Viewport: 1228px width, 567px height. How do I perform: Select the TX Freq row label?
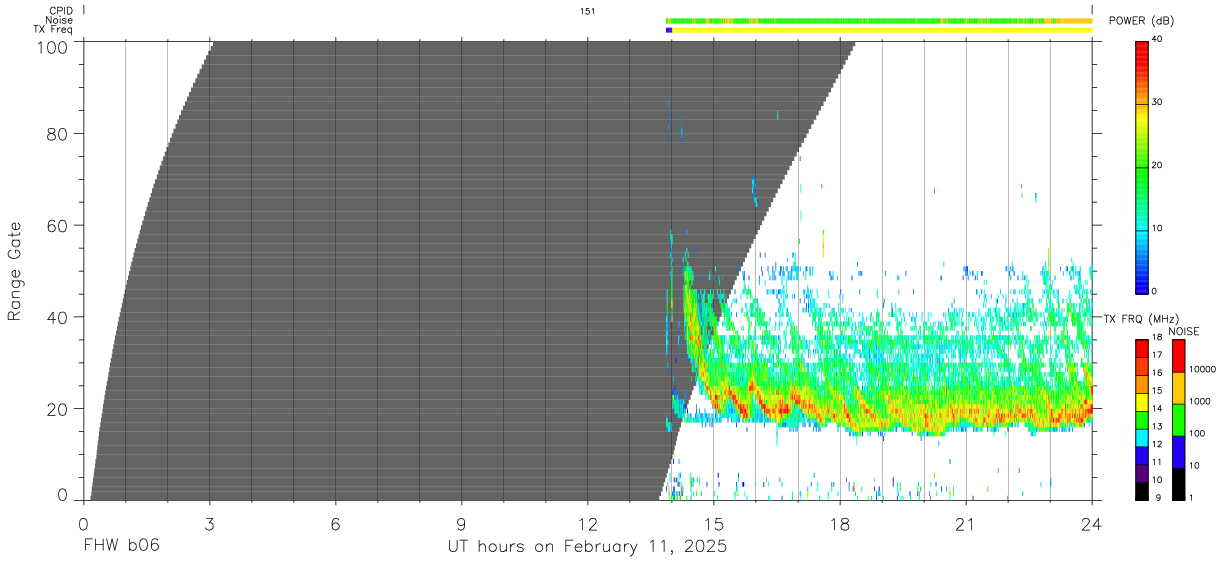(53, 30)
